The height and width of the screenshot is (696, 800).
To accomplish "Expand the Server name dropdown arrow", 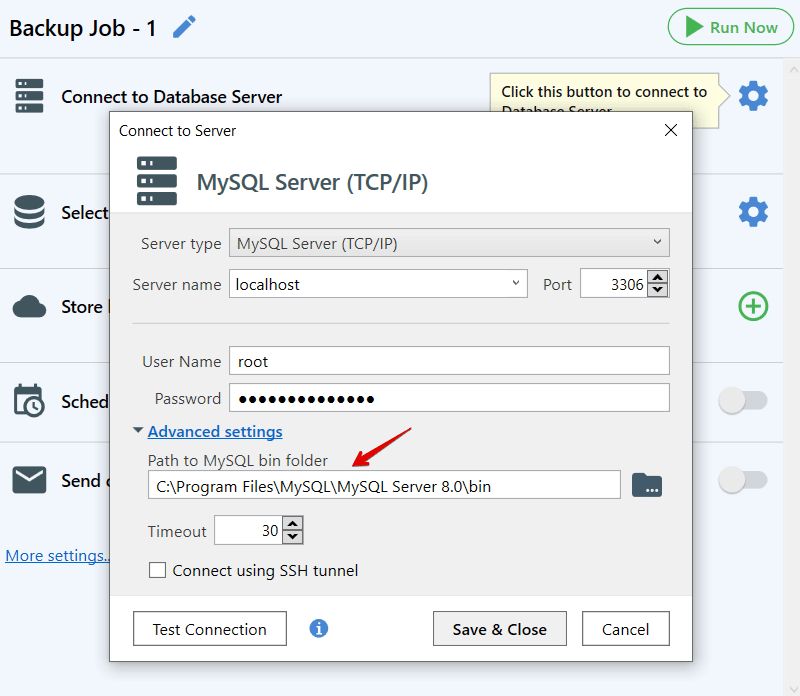I will (516, 283).
